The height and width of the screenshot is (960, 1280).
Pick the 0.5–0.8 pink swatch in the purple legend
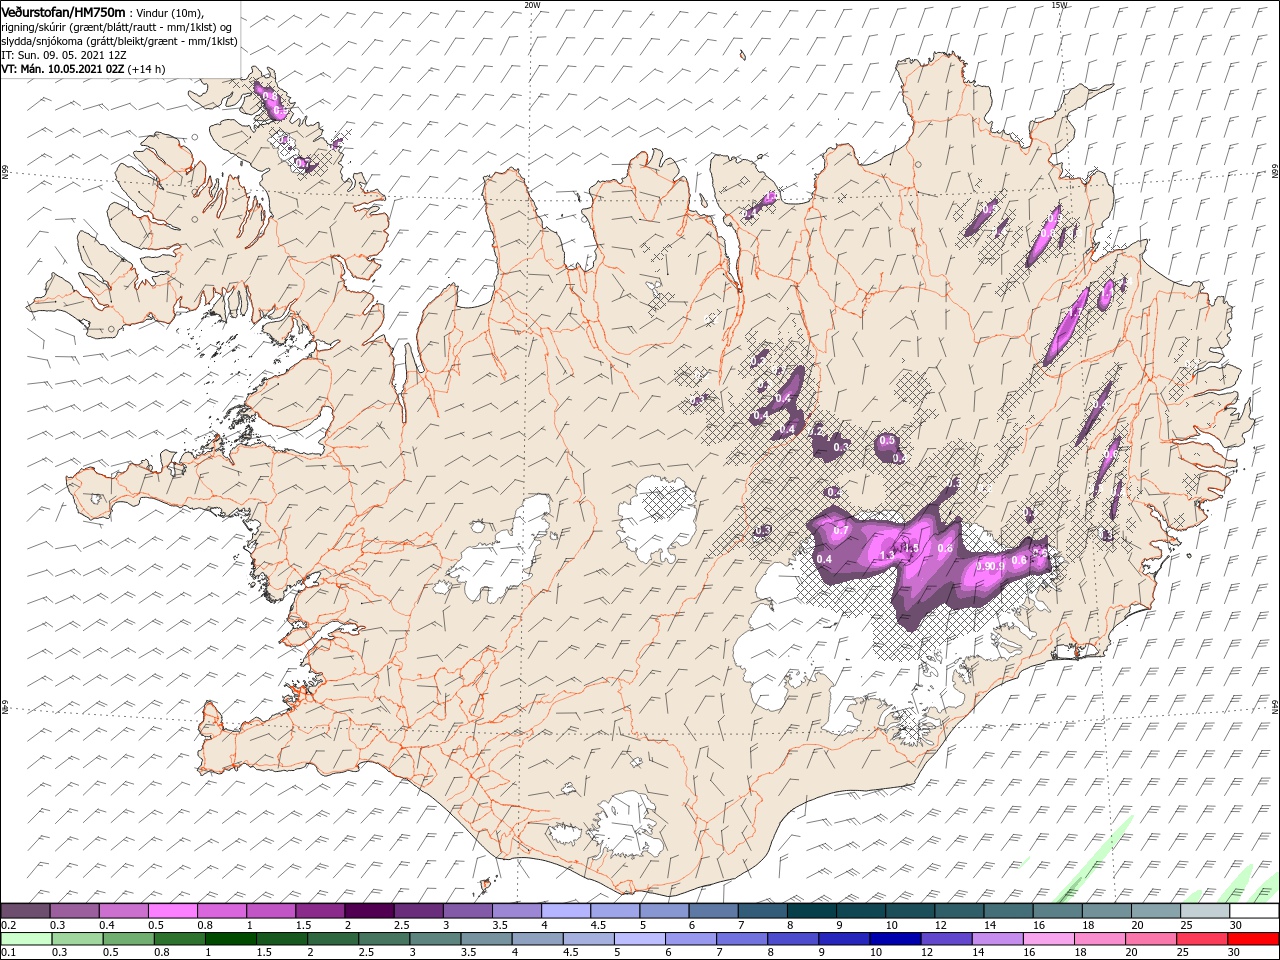[x=172, y=911]
